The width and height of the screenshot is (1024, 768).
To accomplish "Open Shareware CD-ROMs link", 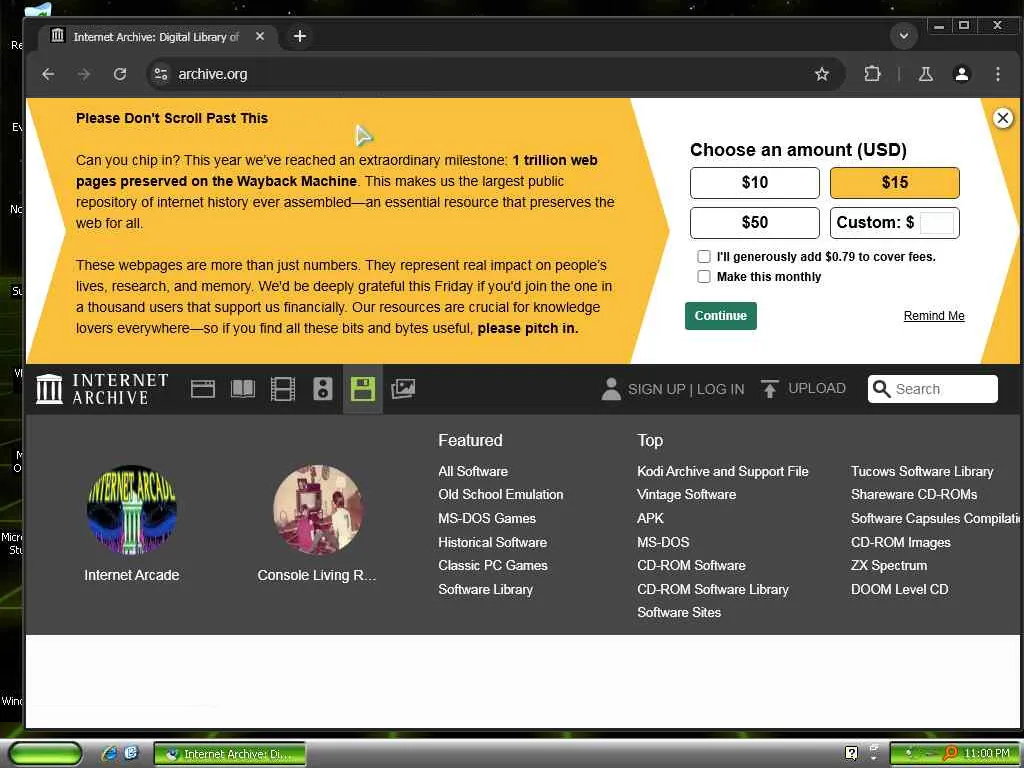I will [x=914, y=495].
